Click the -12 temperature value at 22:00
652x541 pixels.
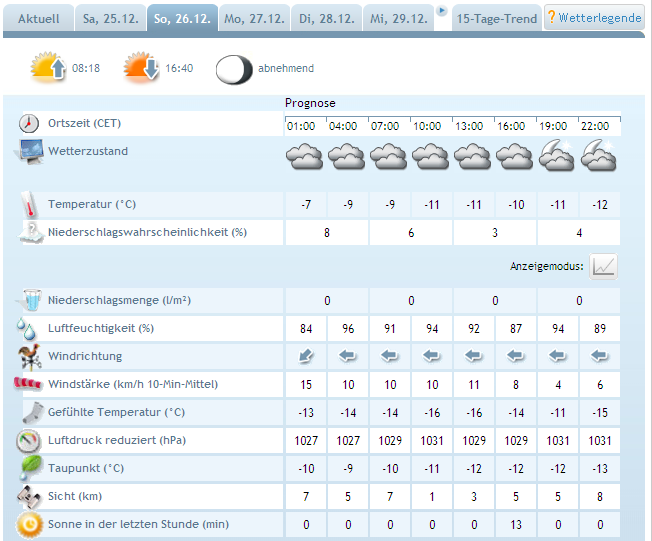(x=600, y=205)
